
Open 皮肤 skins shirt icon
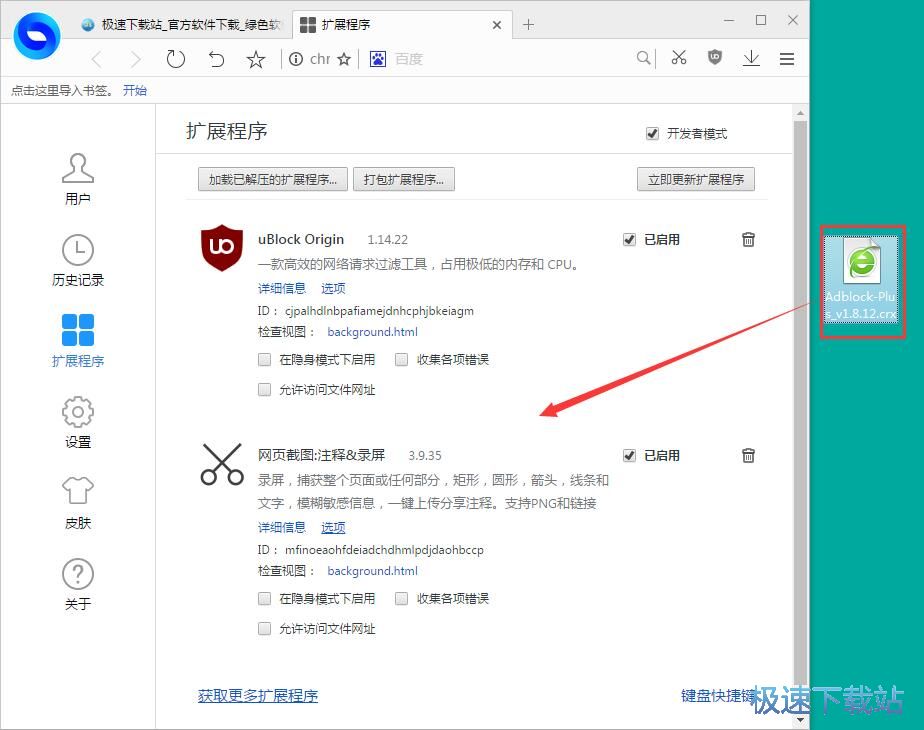point(78,503)
